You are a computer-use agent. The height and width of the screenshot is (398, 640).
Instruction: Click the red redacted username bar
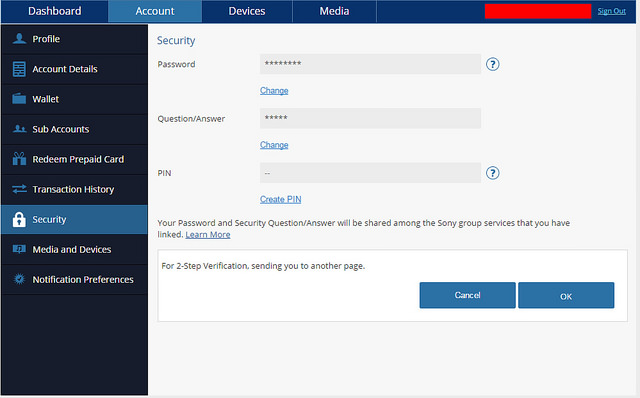(538, 11)
